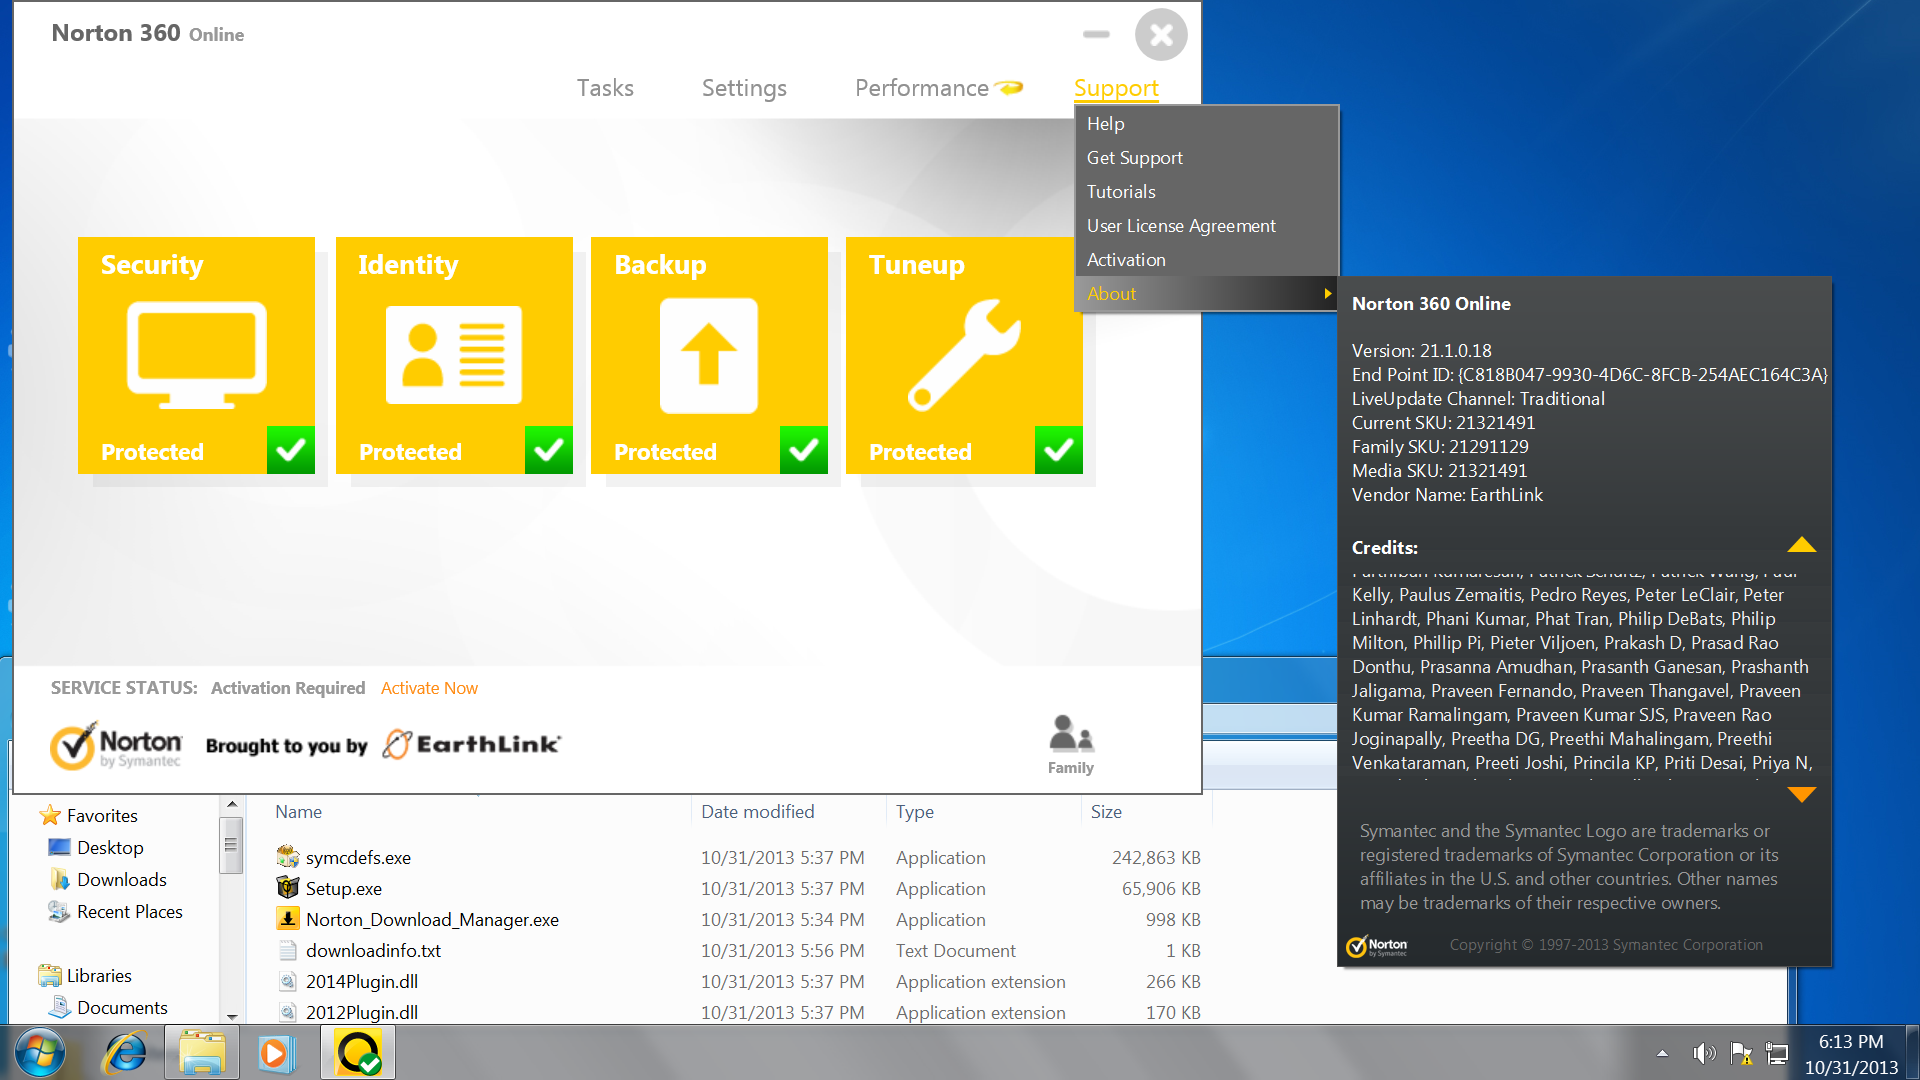The image size is (1920, 1080).
Task: Select Get Support from the Support menu
Action: pos(1134,158)
